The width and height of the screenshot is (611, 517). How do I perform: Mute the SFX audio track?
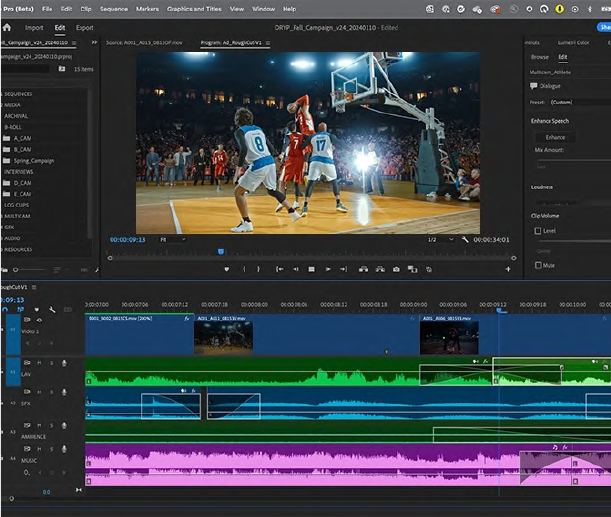[39, 392]
